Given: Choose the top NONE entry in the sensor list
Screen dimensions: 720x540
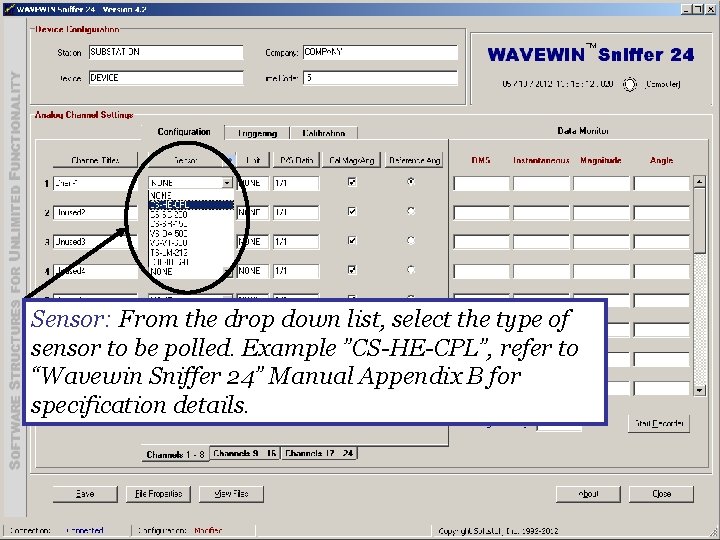Looking at the screenshot, I should click(x=191, y=195).
